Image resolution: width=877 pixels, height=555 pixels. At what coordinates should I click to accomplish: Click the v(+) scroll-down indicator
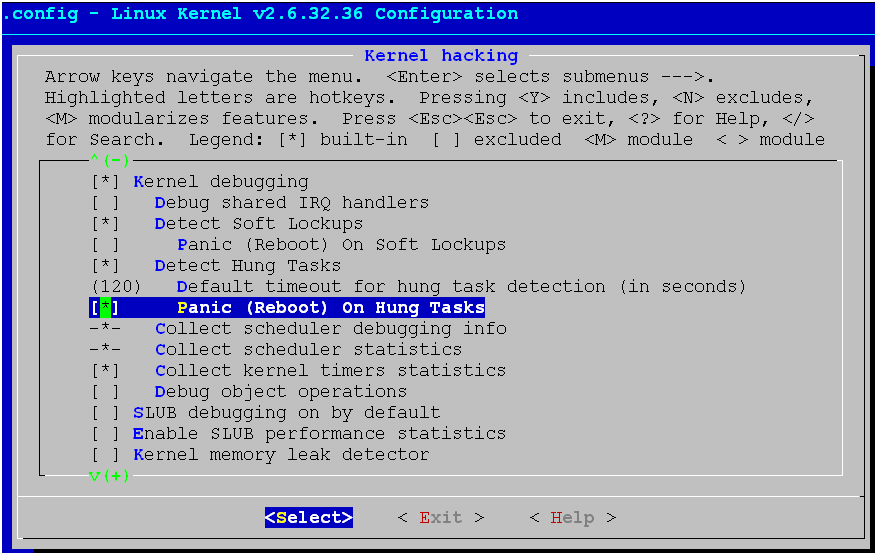click(110, 476)
